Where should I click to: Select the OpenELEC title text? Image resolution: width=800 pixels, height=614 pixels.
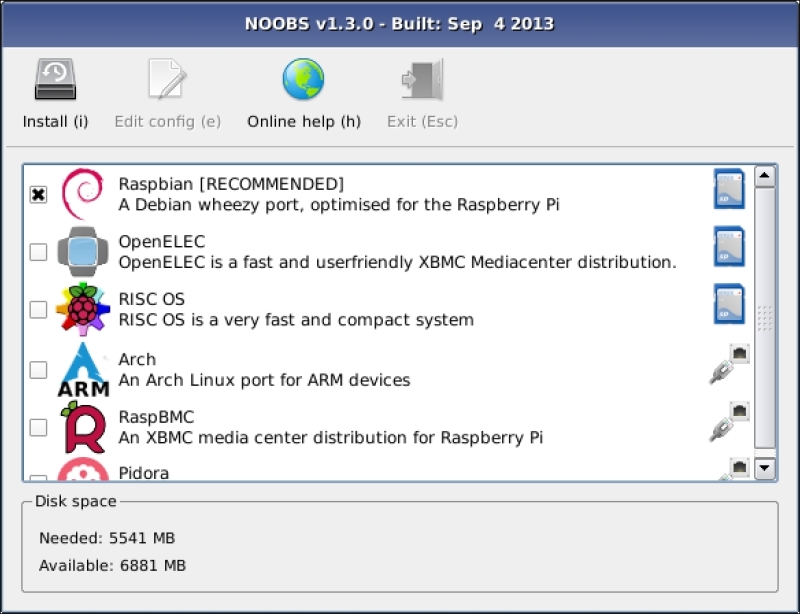pyautogui.click(x=162, y=241)
